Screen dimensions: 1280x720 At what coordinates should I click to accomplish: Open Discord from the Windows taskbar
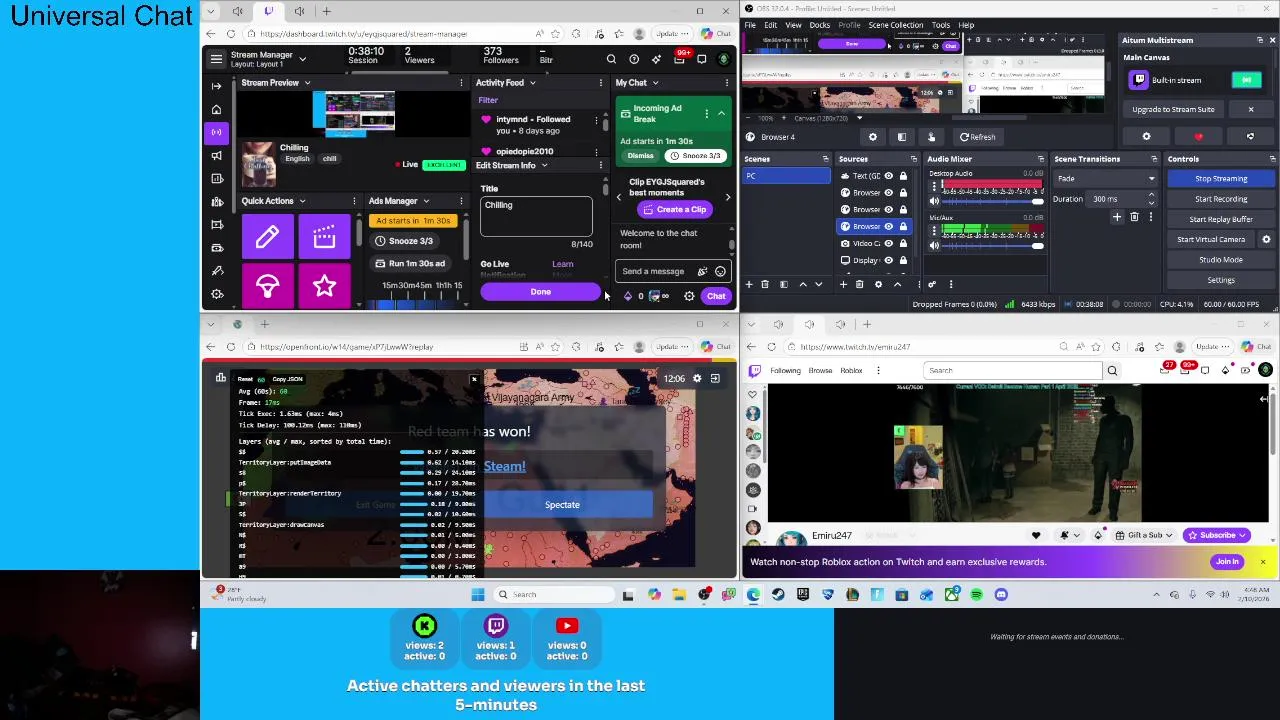coord(1000,594)
